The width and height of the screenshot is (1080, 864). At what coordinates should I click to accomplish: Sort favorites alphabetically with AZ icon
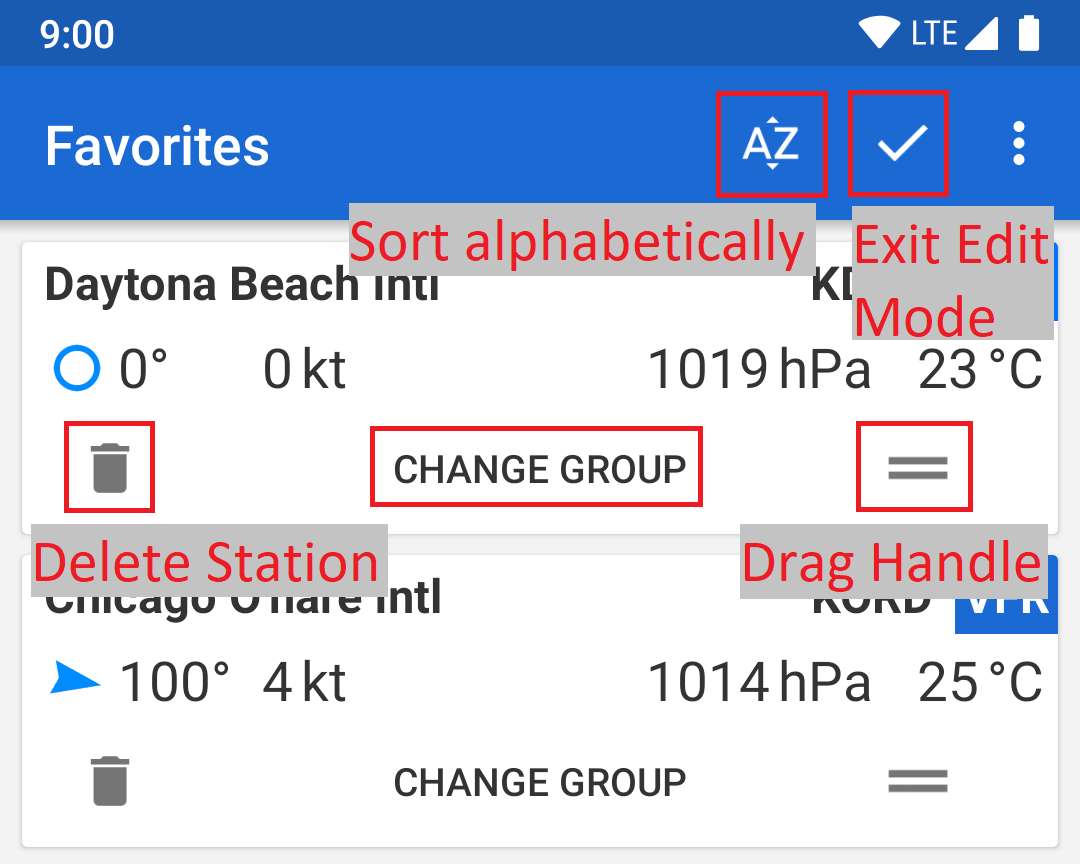pyautogui.click(x=771, y=144)
